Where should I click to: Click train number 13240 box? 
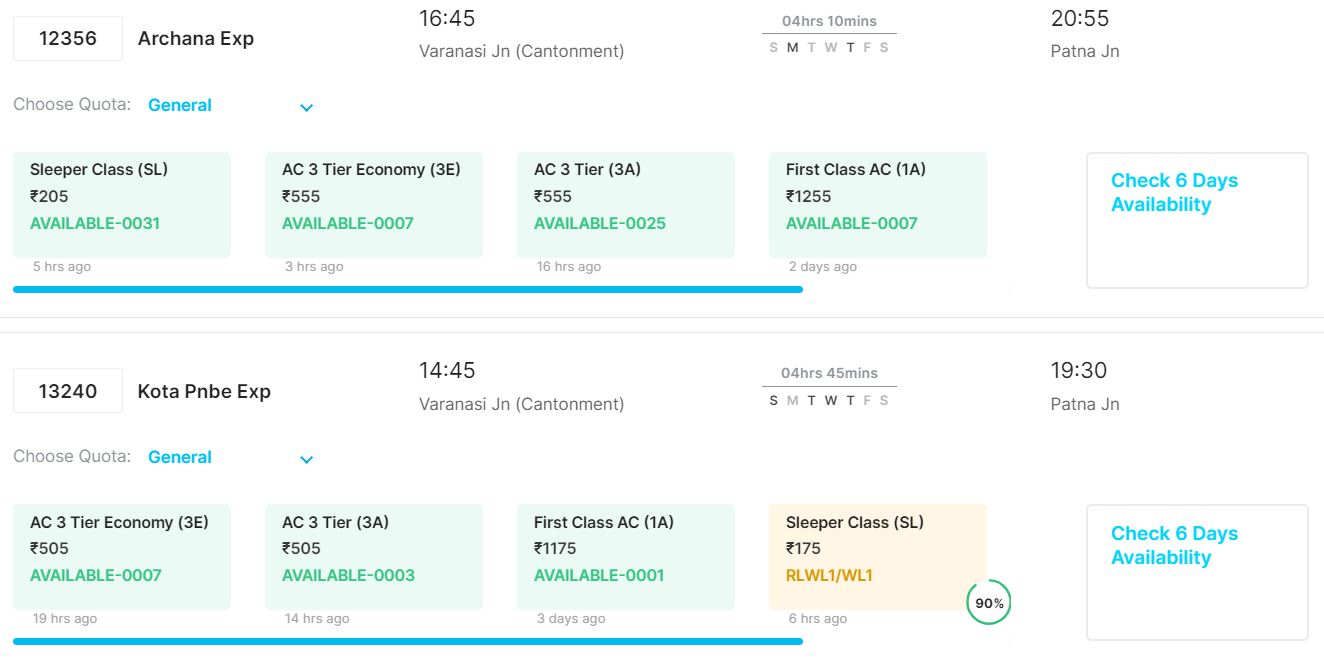pyautogui.click(x=68, y=391)
